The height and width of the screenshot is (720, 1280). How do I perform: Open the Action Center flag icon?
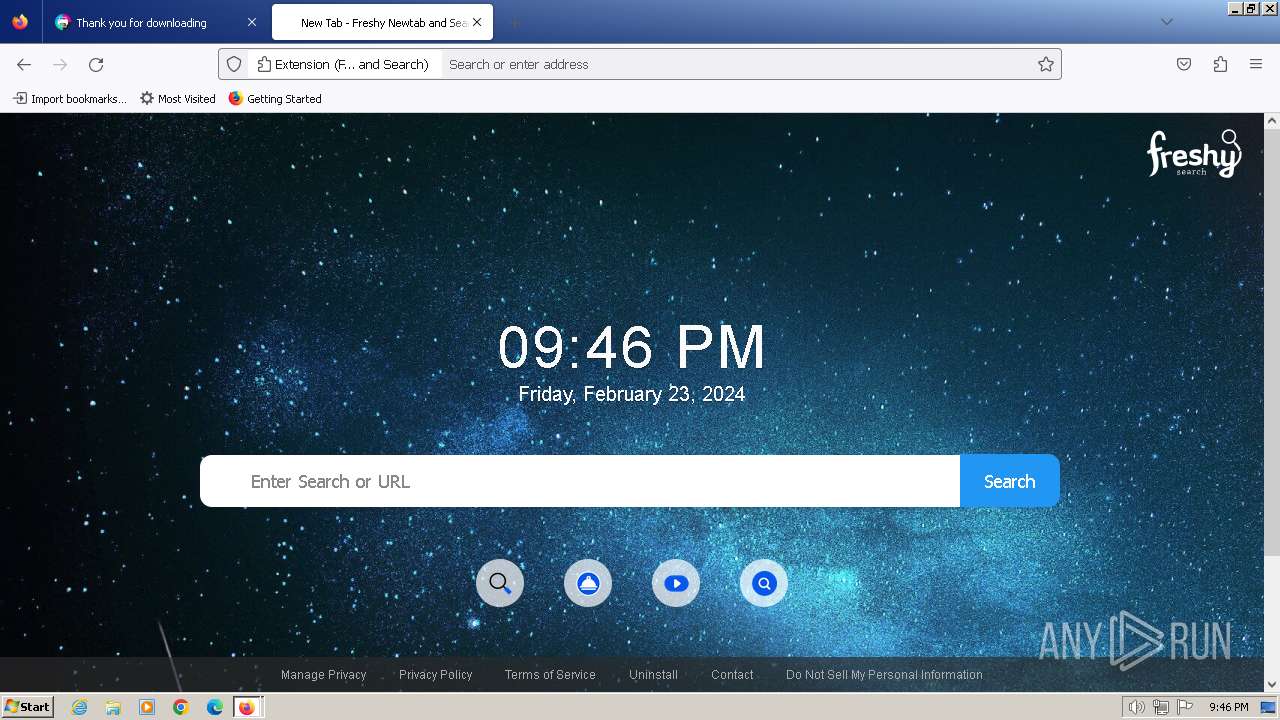[x=1185, y=707]
